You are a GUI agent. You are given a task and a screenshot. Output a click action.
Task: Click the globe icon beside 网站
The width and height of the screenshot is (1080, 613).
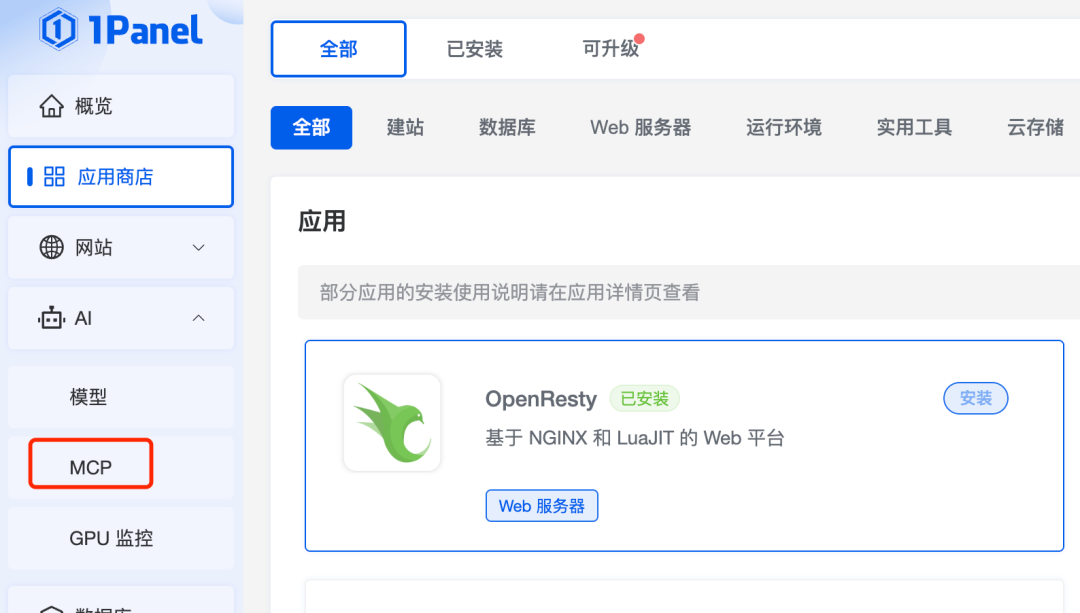(x=52, y=247)
